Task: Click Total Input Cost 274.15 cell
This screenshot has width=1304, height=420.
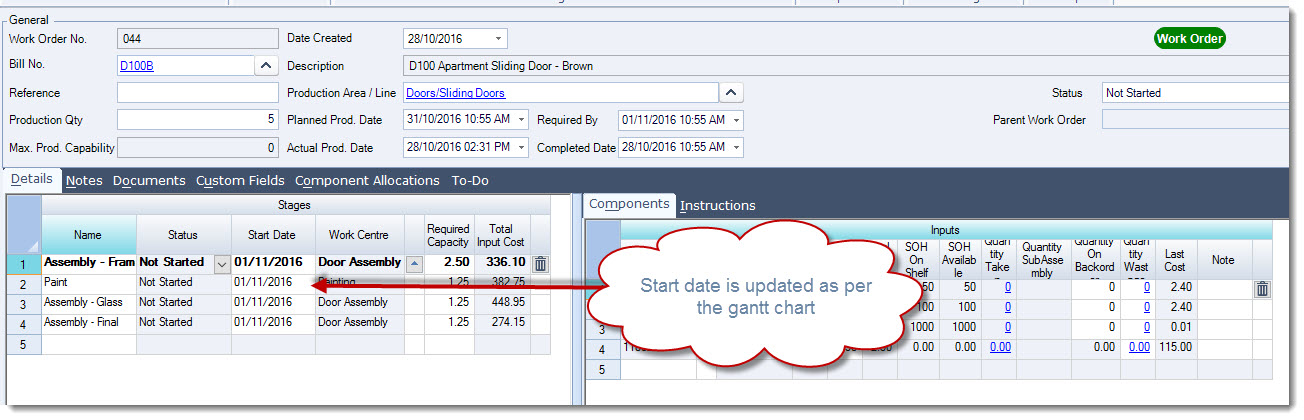Action: click(x=502, y=322)
